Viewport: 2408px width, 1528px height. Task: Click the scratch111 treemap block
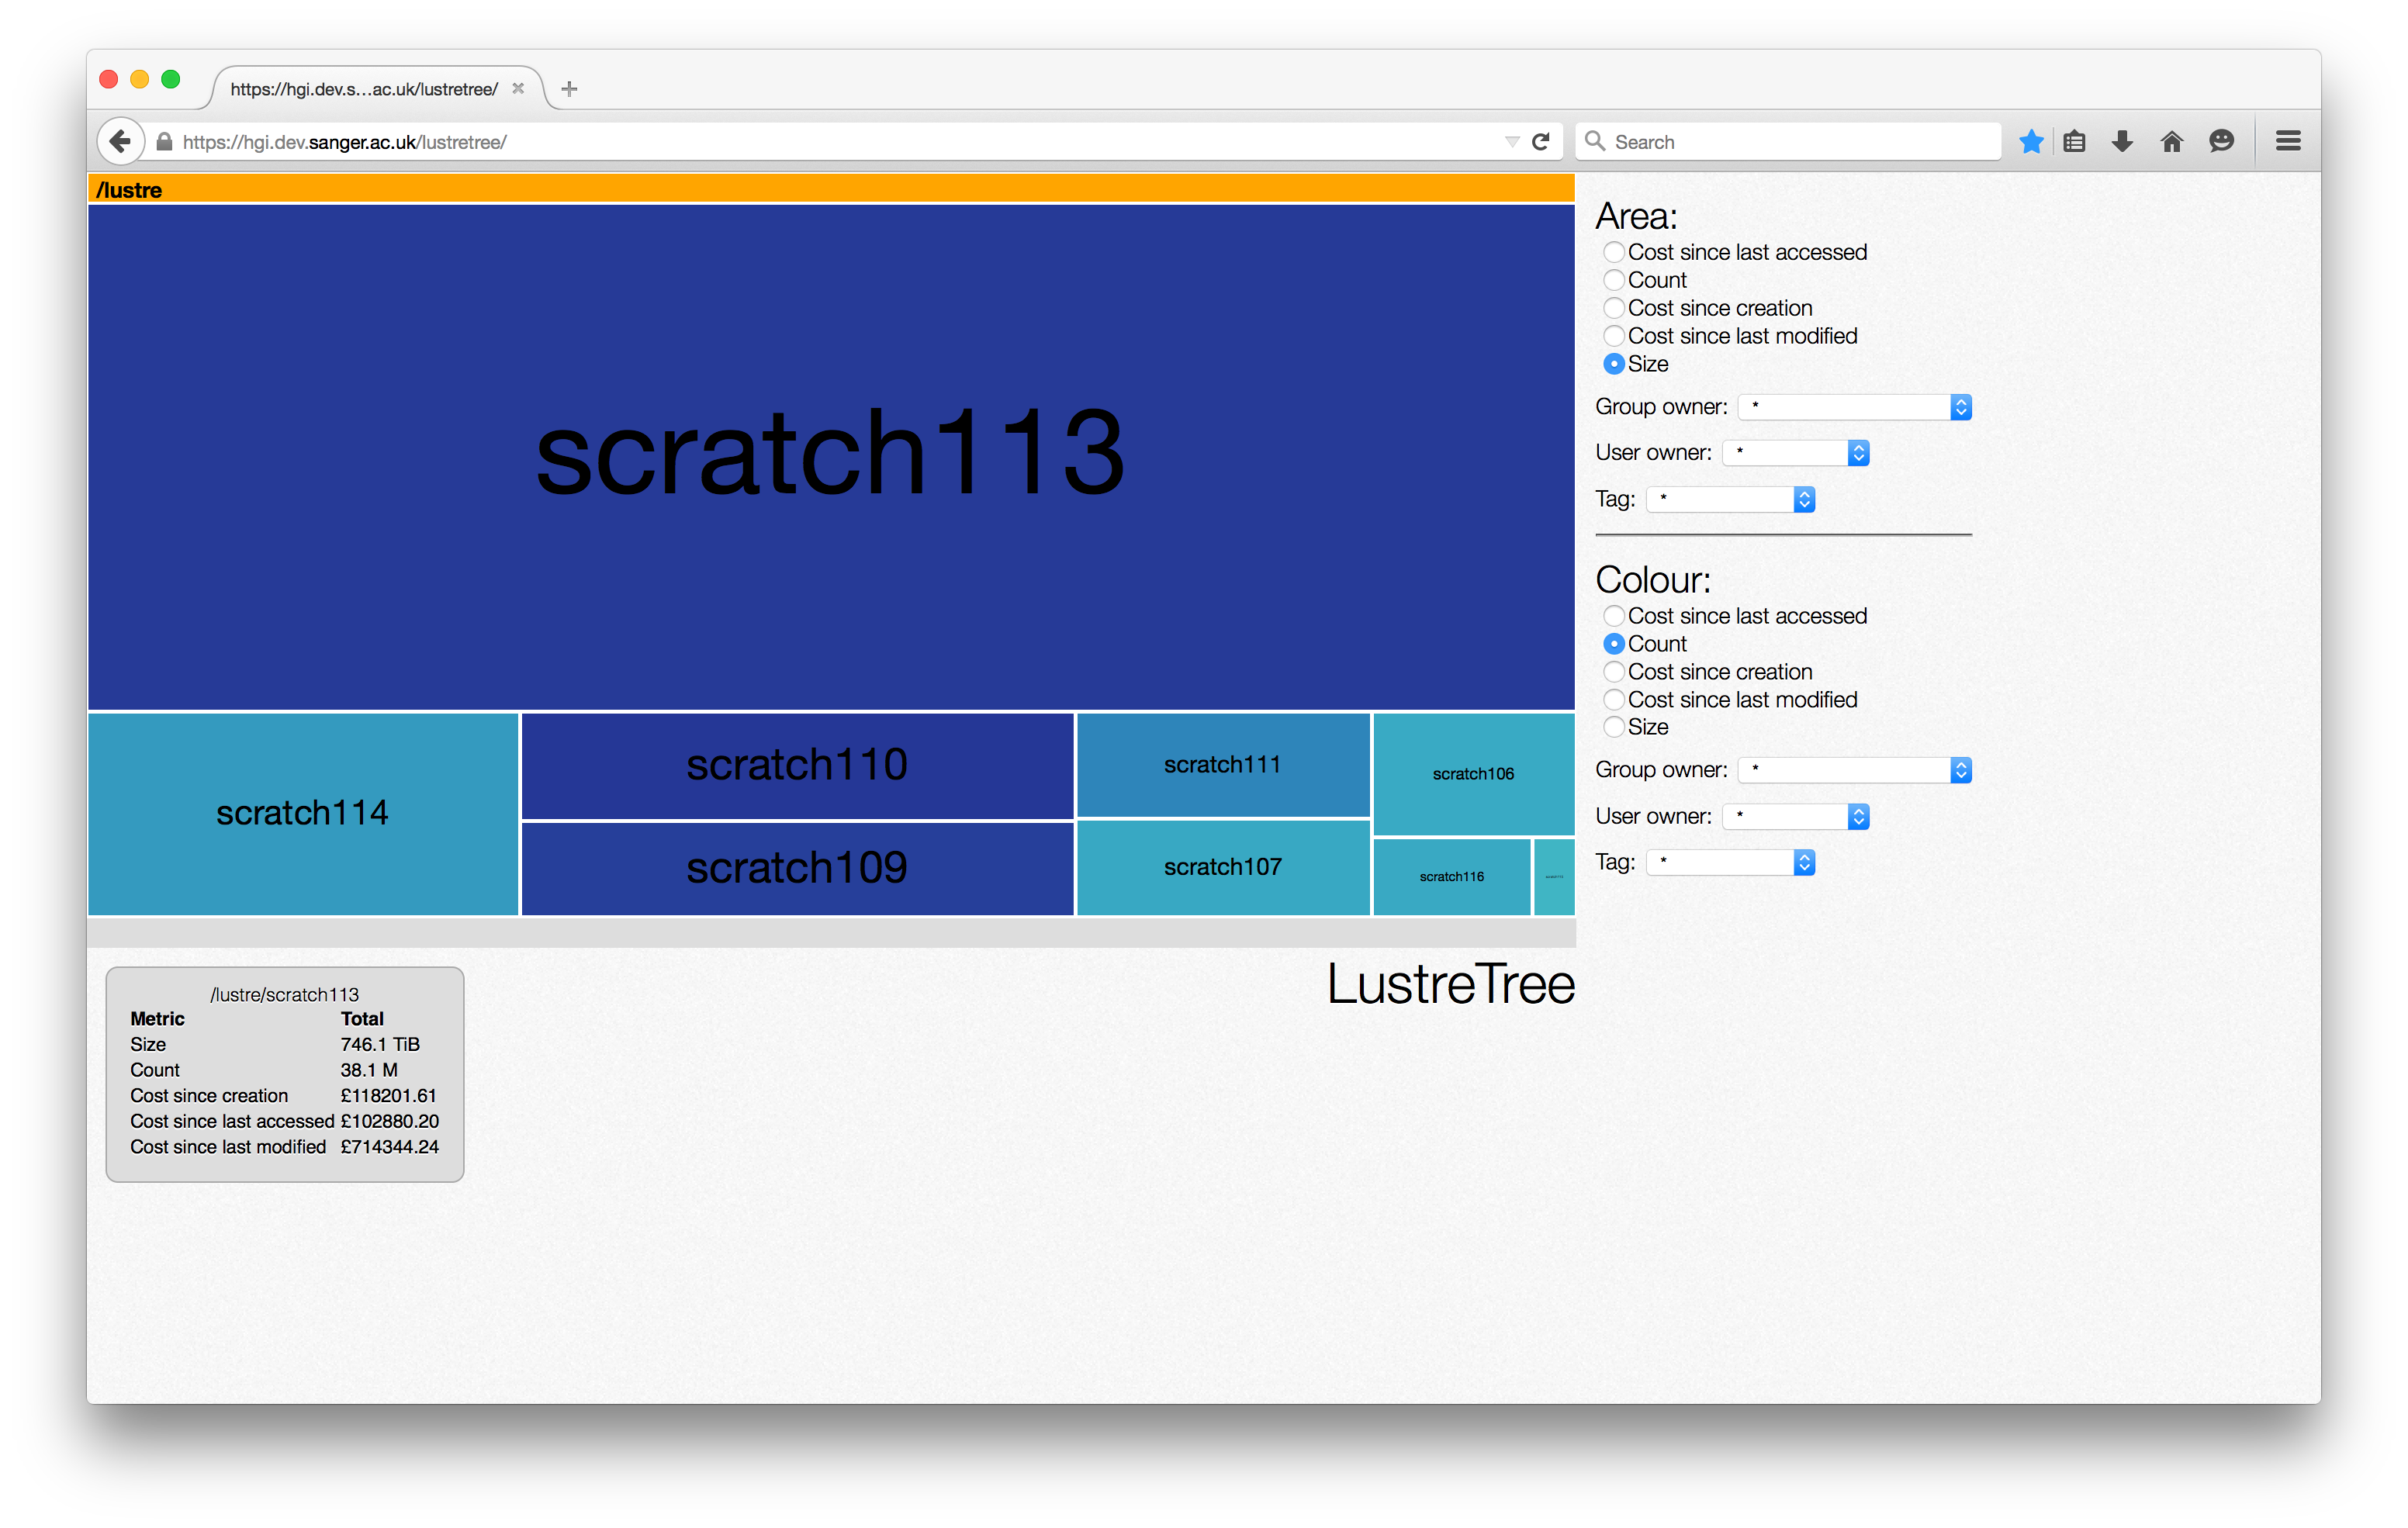[1225, 762]
